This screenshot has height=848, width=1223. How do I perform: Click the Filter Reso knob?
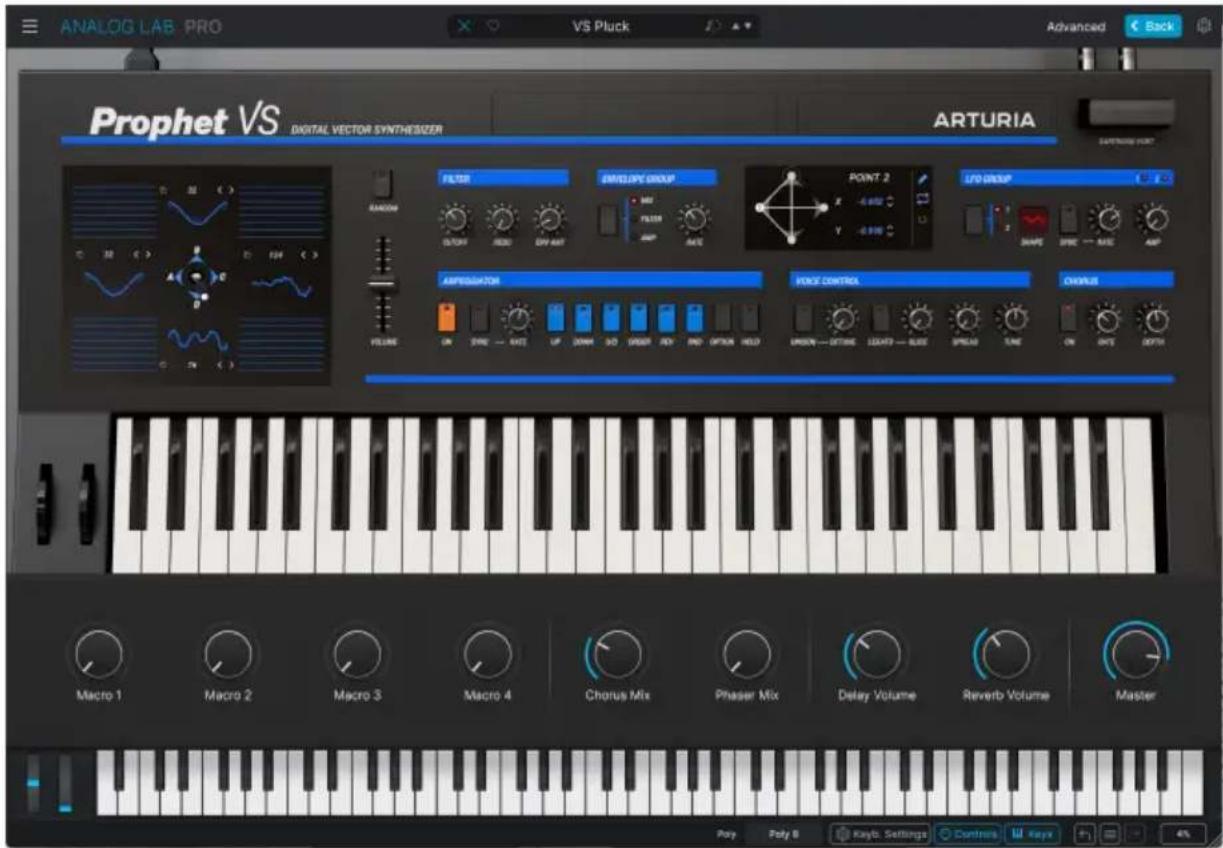coord(501,219)
